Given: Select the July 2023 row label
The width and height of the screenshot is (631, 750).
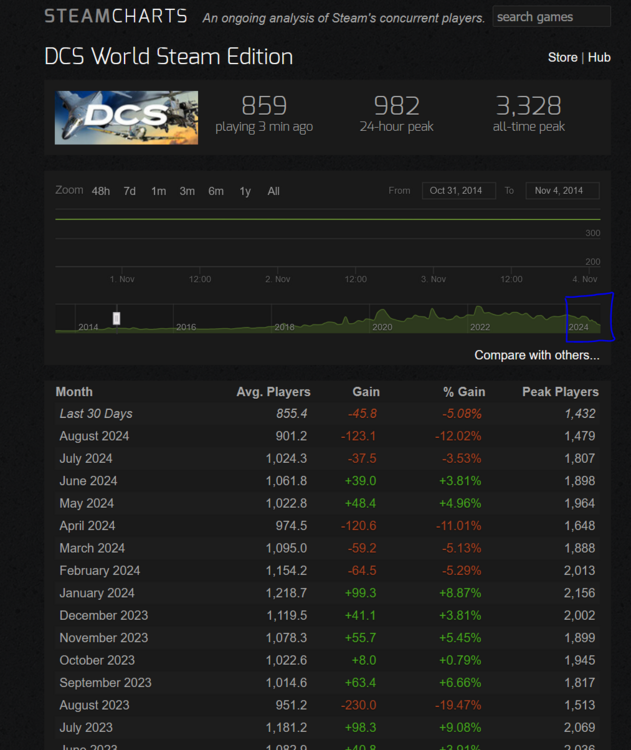Looking at the screenshot, I should (x=86, y=728).
